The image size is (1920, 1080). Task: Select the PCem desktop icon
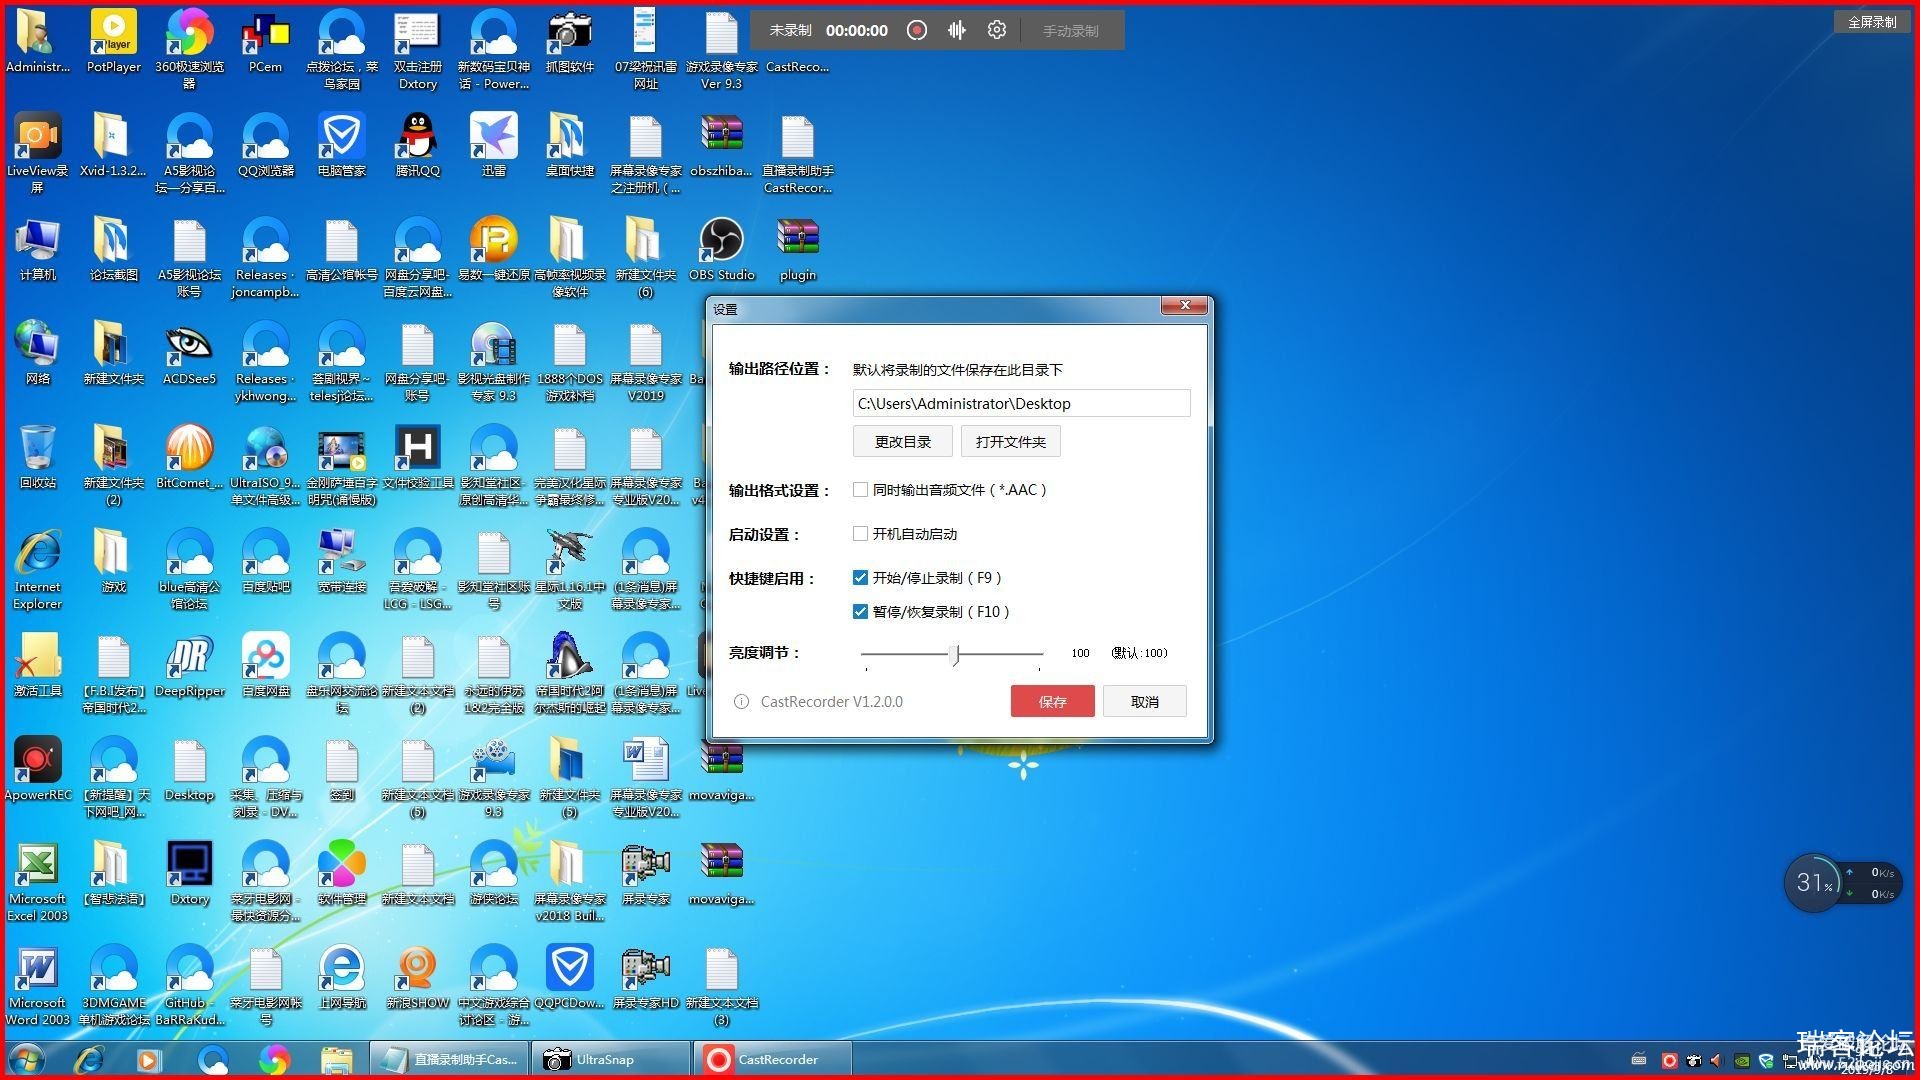[266, 42]
